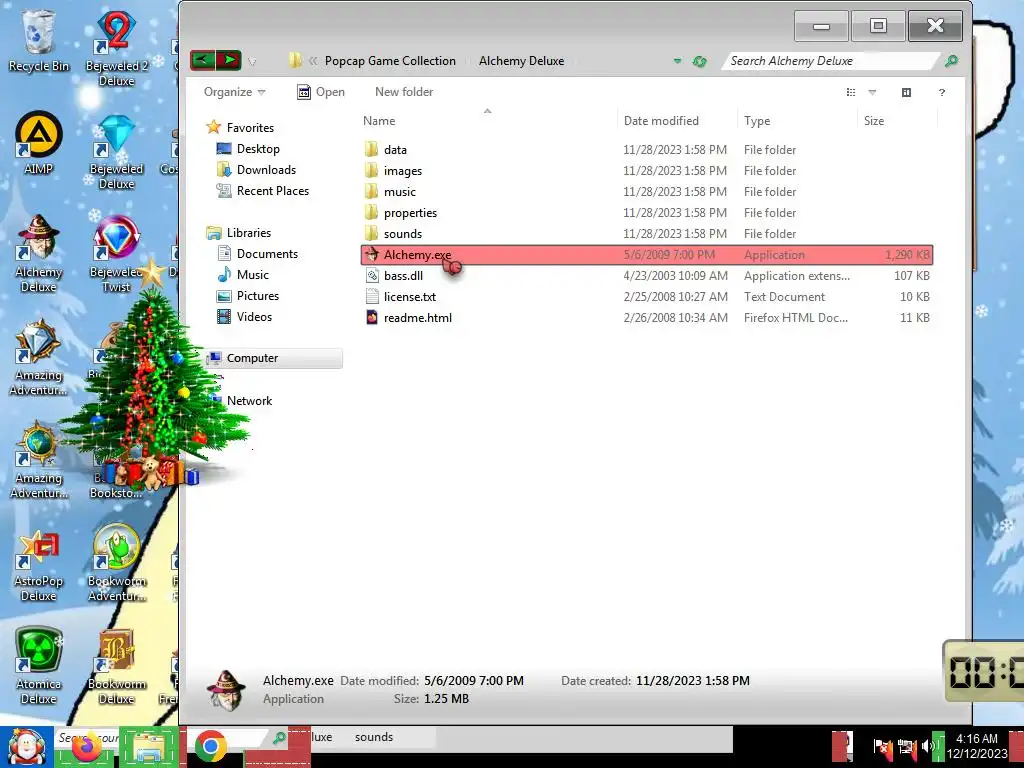Select Computer in the navigation pane
Image resolution: width=1024 pixels, height=768 pixels.
pyautogui.click(x=274, y=358)
